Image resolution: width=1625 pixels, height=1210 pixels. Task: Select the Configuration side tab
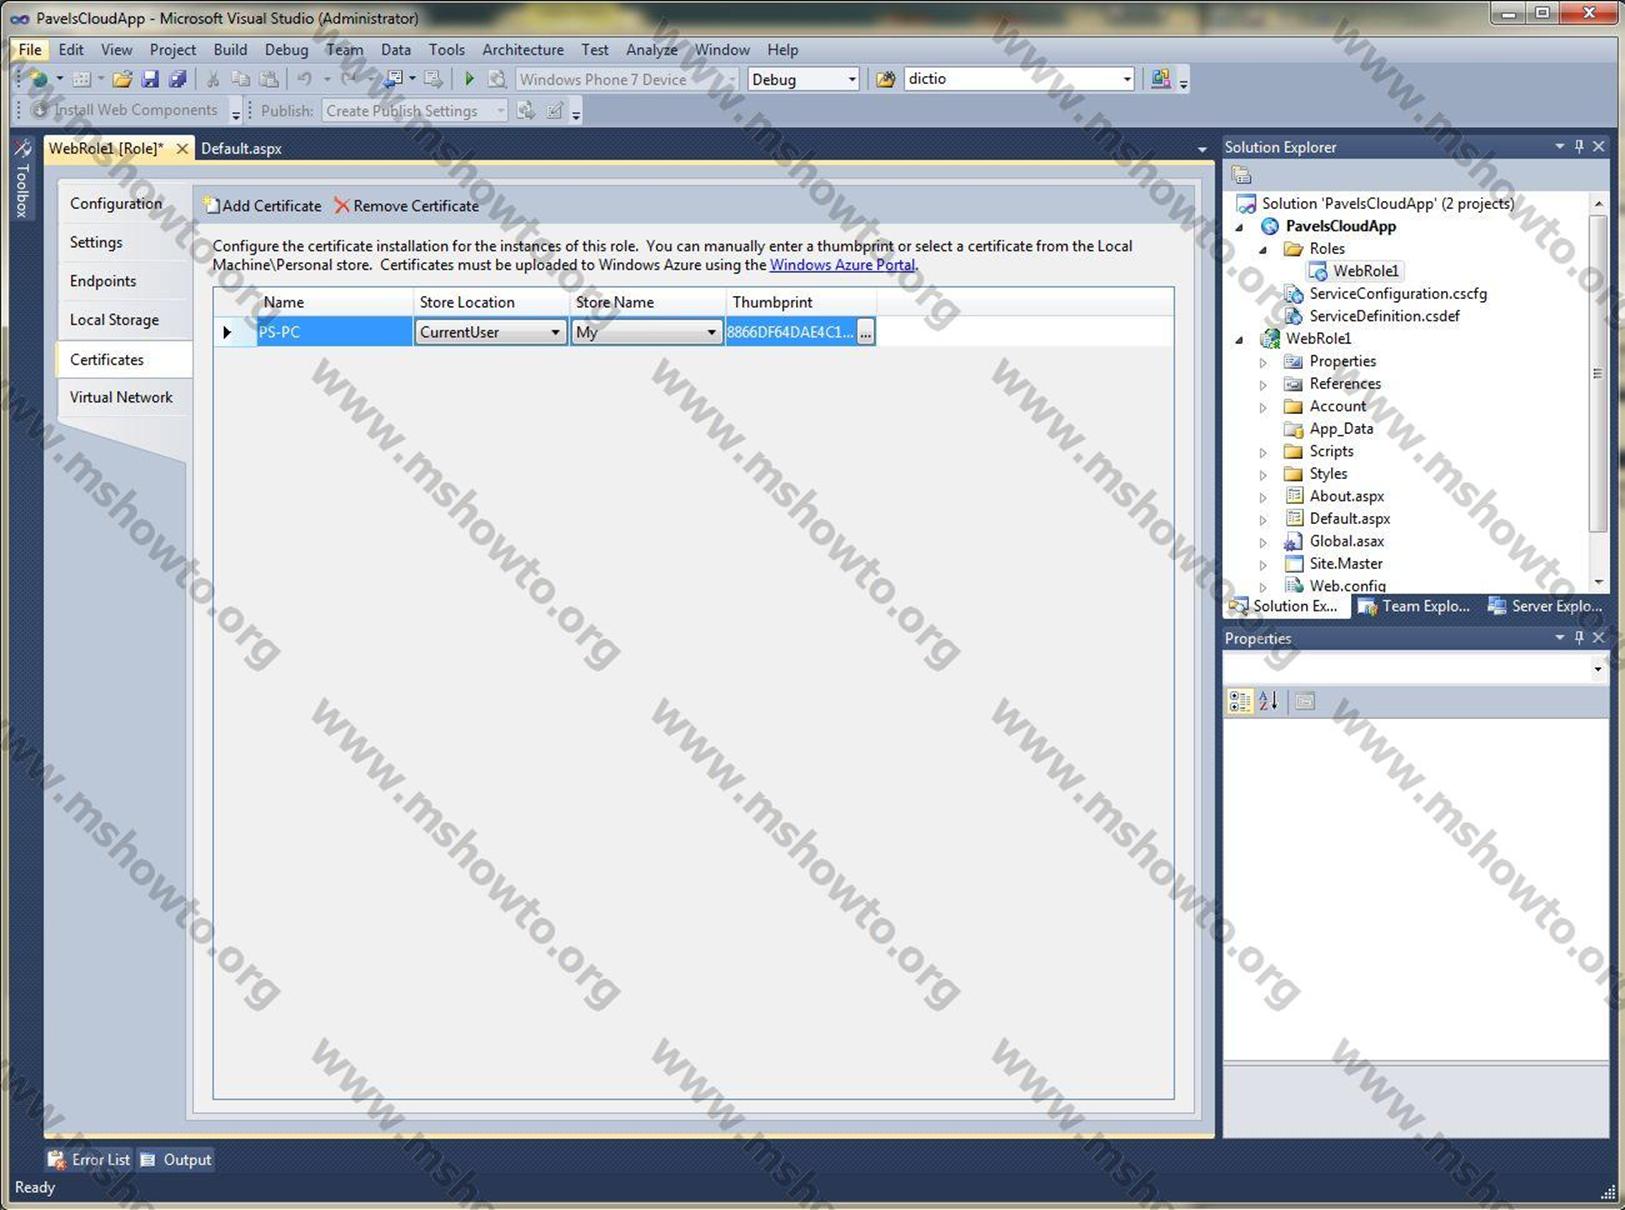click(x=116, y=204)
